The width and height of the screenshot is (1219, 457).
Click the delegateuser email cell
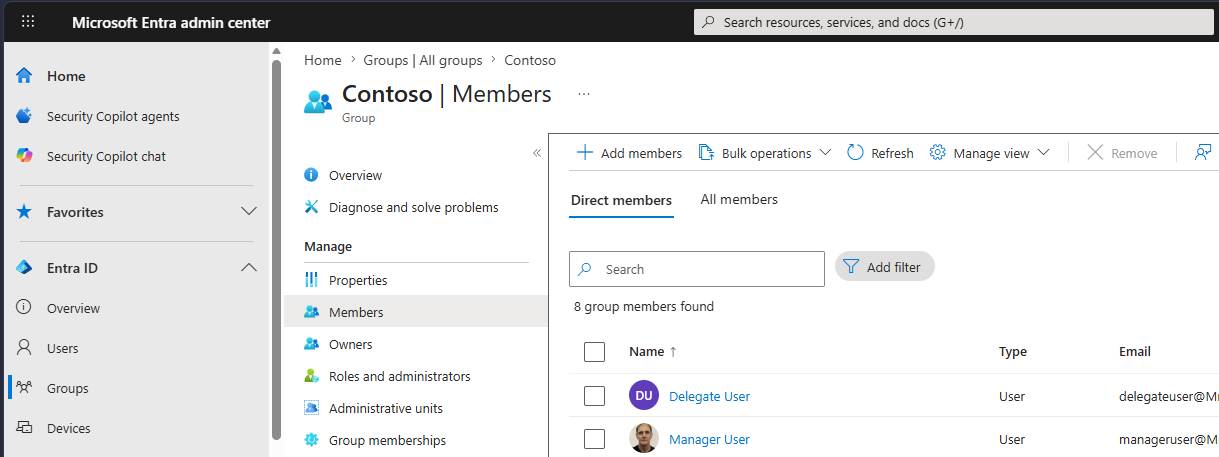tap(1168, 396)
